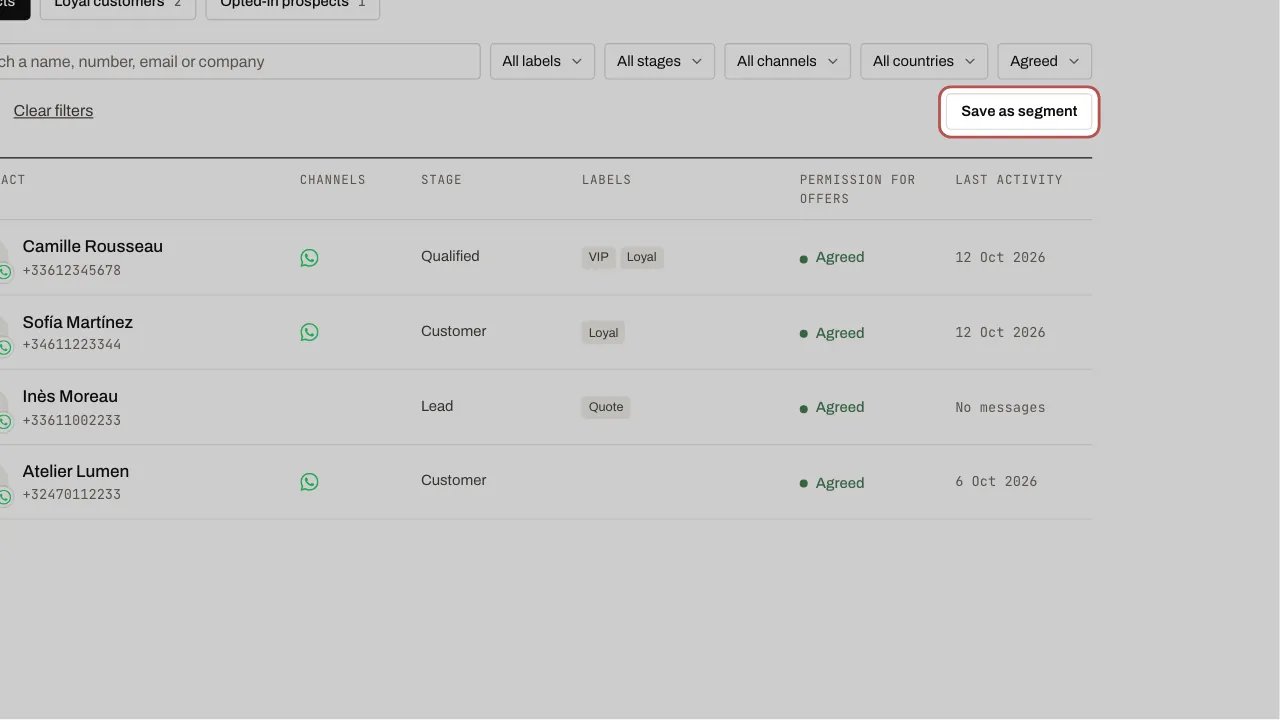Click the Last Activity column header
The height and width of the screenshot is (720, 1280).
tap(1009, 180)
